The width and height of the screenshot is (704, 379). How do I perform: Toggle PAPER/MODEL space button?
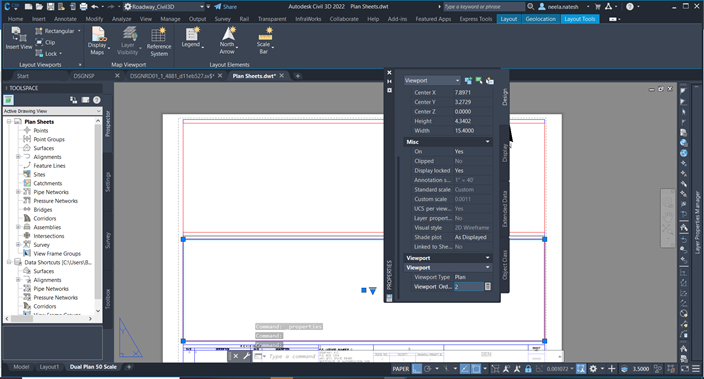click(x=400, y=369)
